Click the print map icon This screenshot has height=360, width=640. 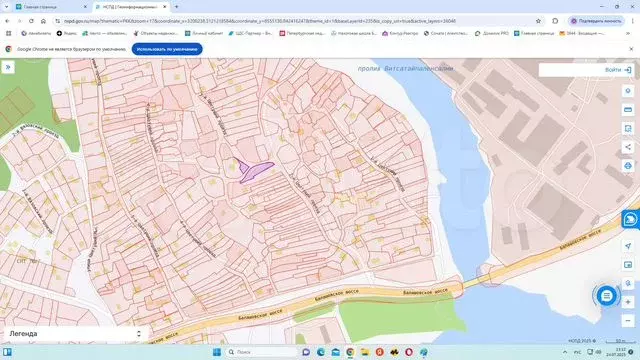coord(628,166)
